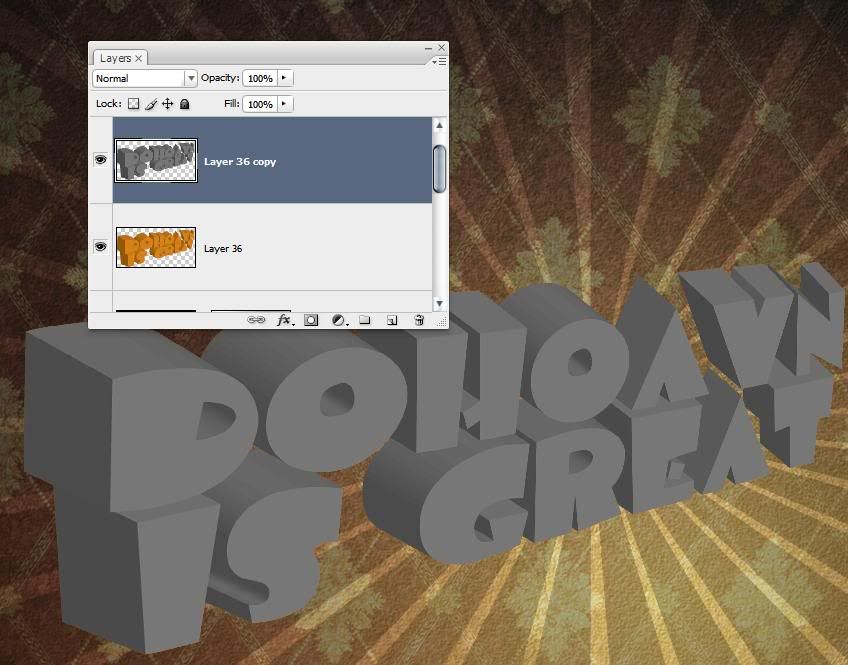Create a new layer group
This screenshot has height=665, width=848.
(x=365, y=320)
